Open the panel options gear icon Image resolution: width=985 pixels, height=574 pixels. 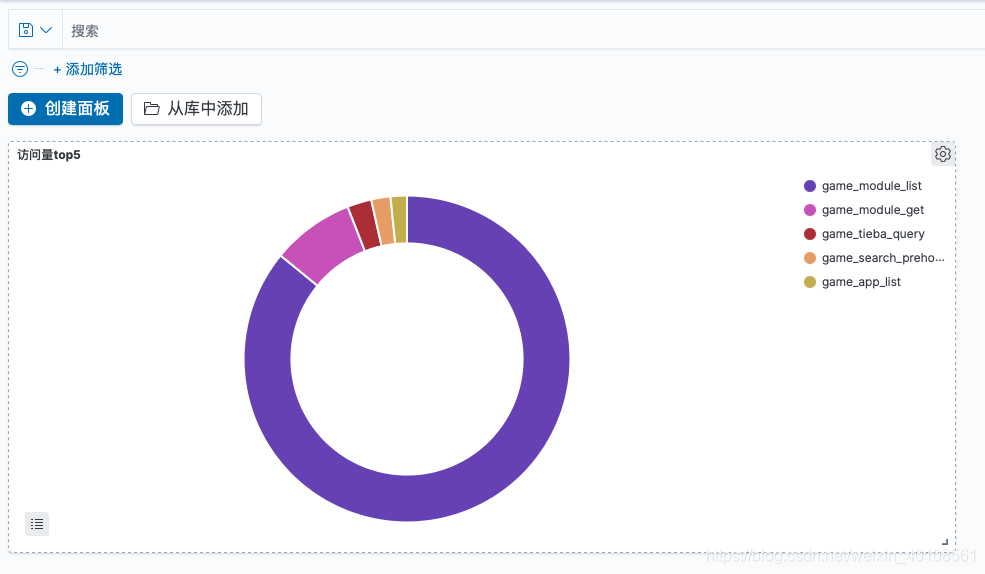click(x=942, y=154)
